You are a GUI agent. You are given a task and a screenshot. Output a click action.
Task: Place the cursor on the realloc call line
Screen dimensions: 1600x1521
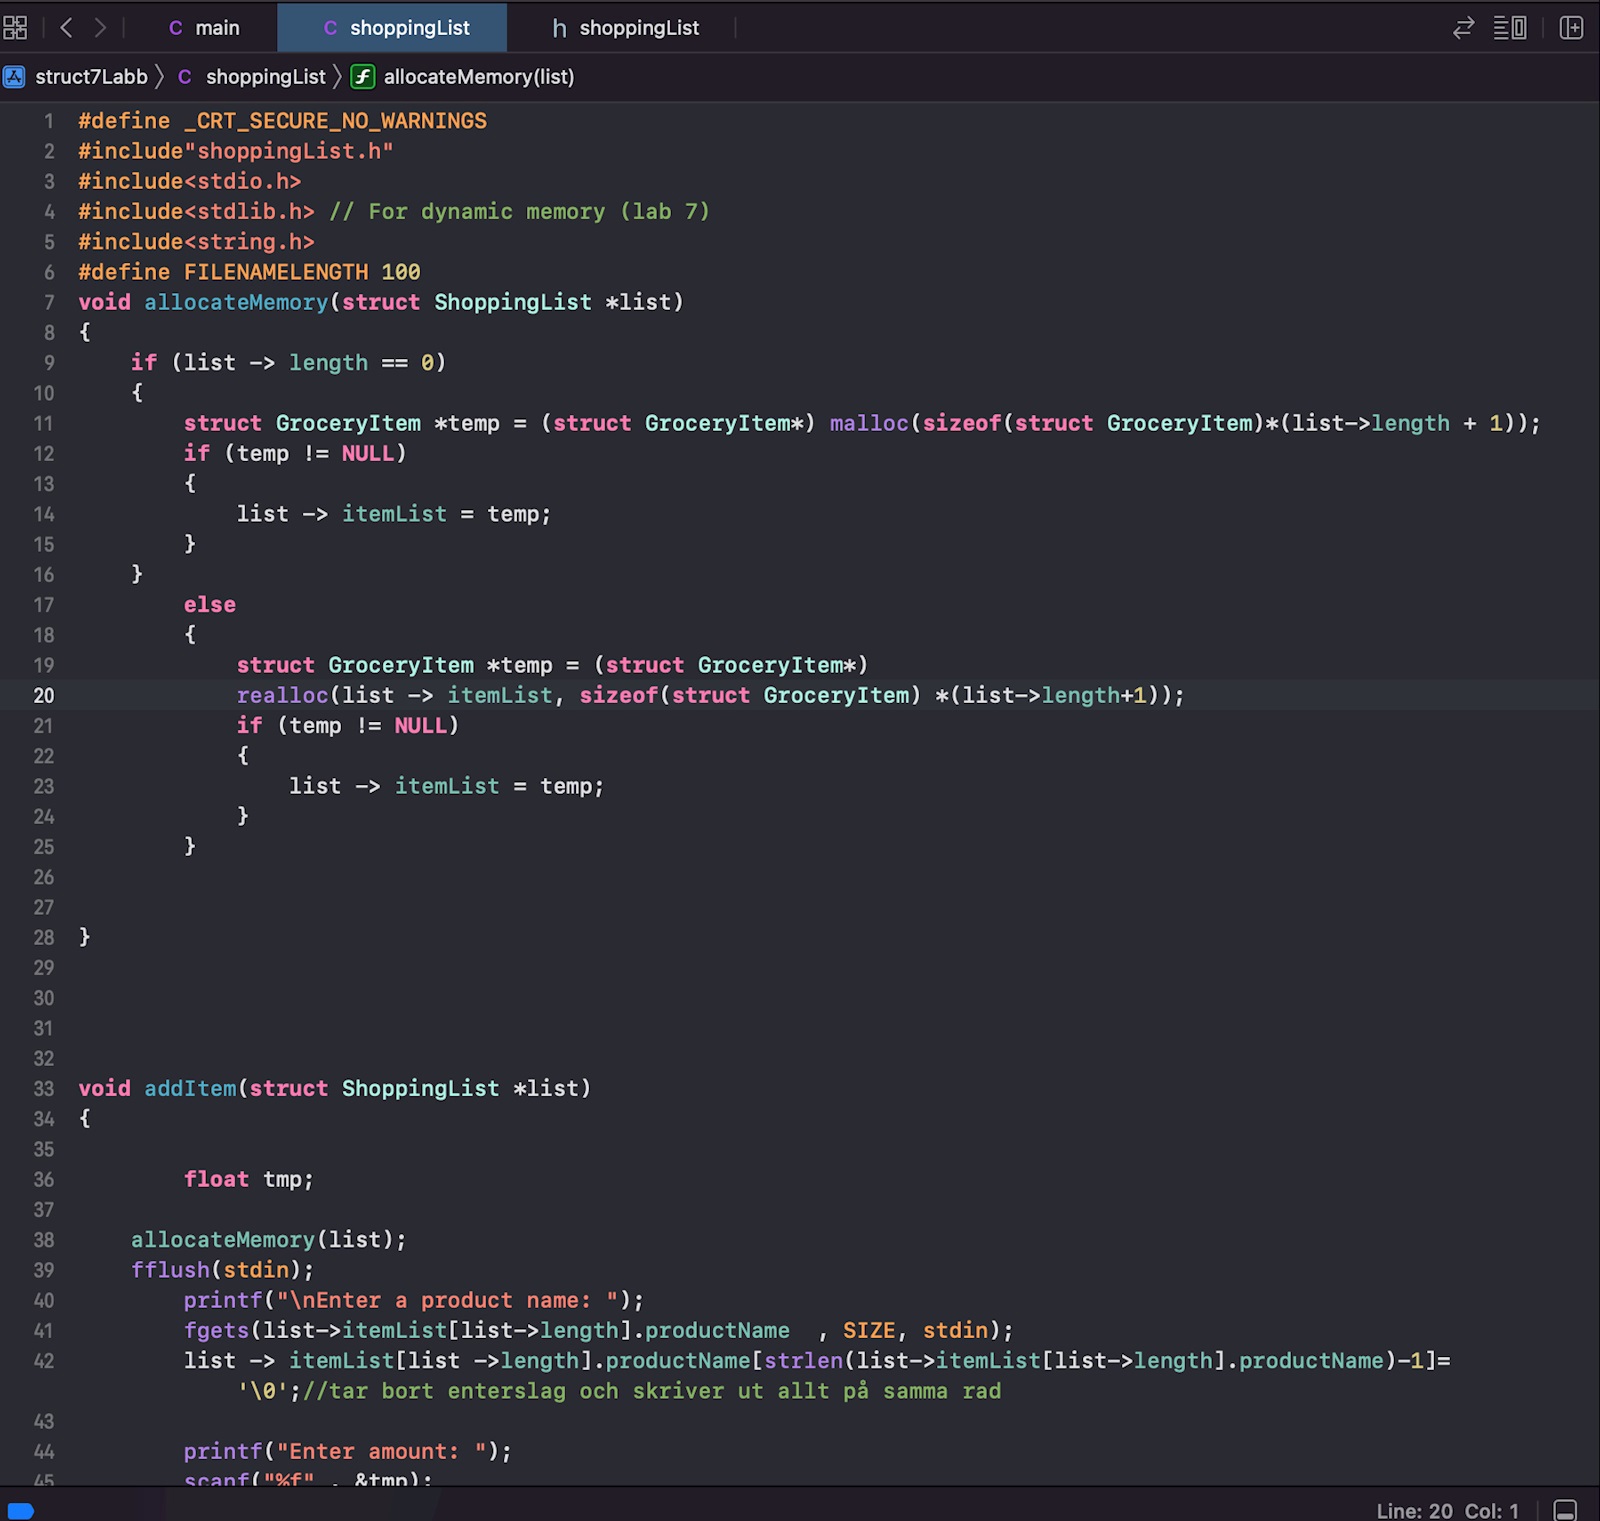click(700, 695)
